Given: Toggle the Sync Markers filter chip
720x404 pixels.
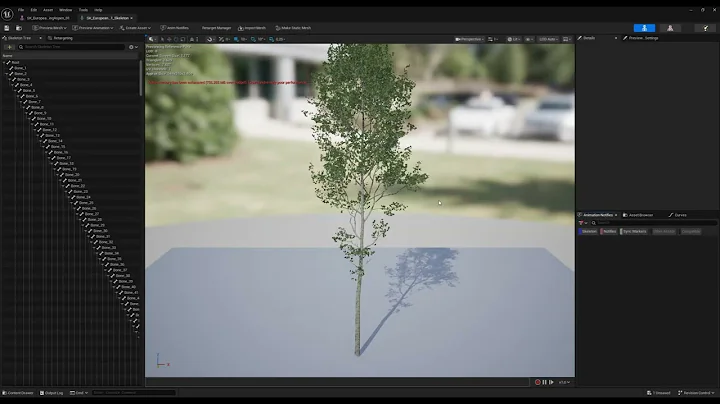Looking at the screenshot, I should 634,231.
